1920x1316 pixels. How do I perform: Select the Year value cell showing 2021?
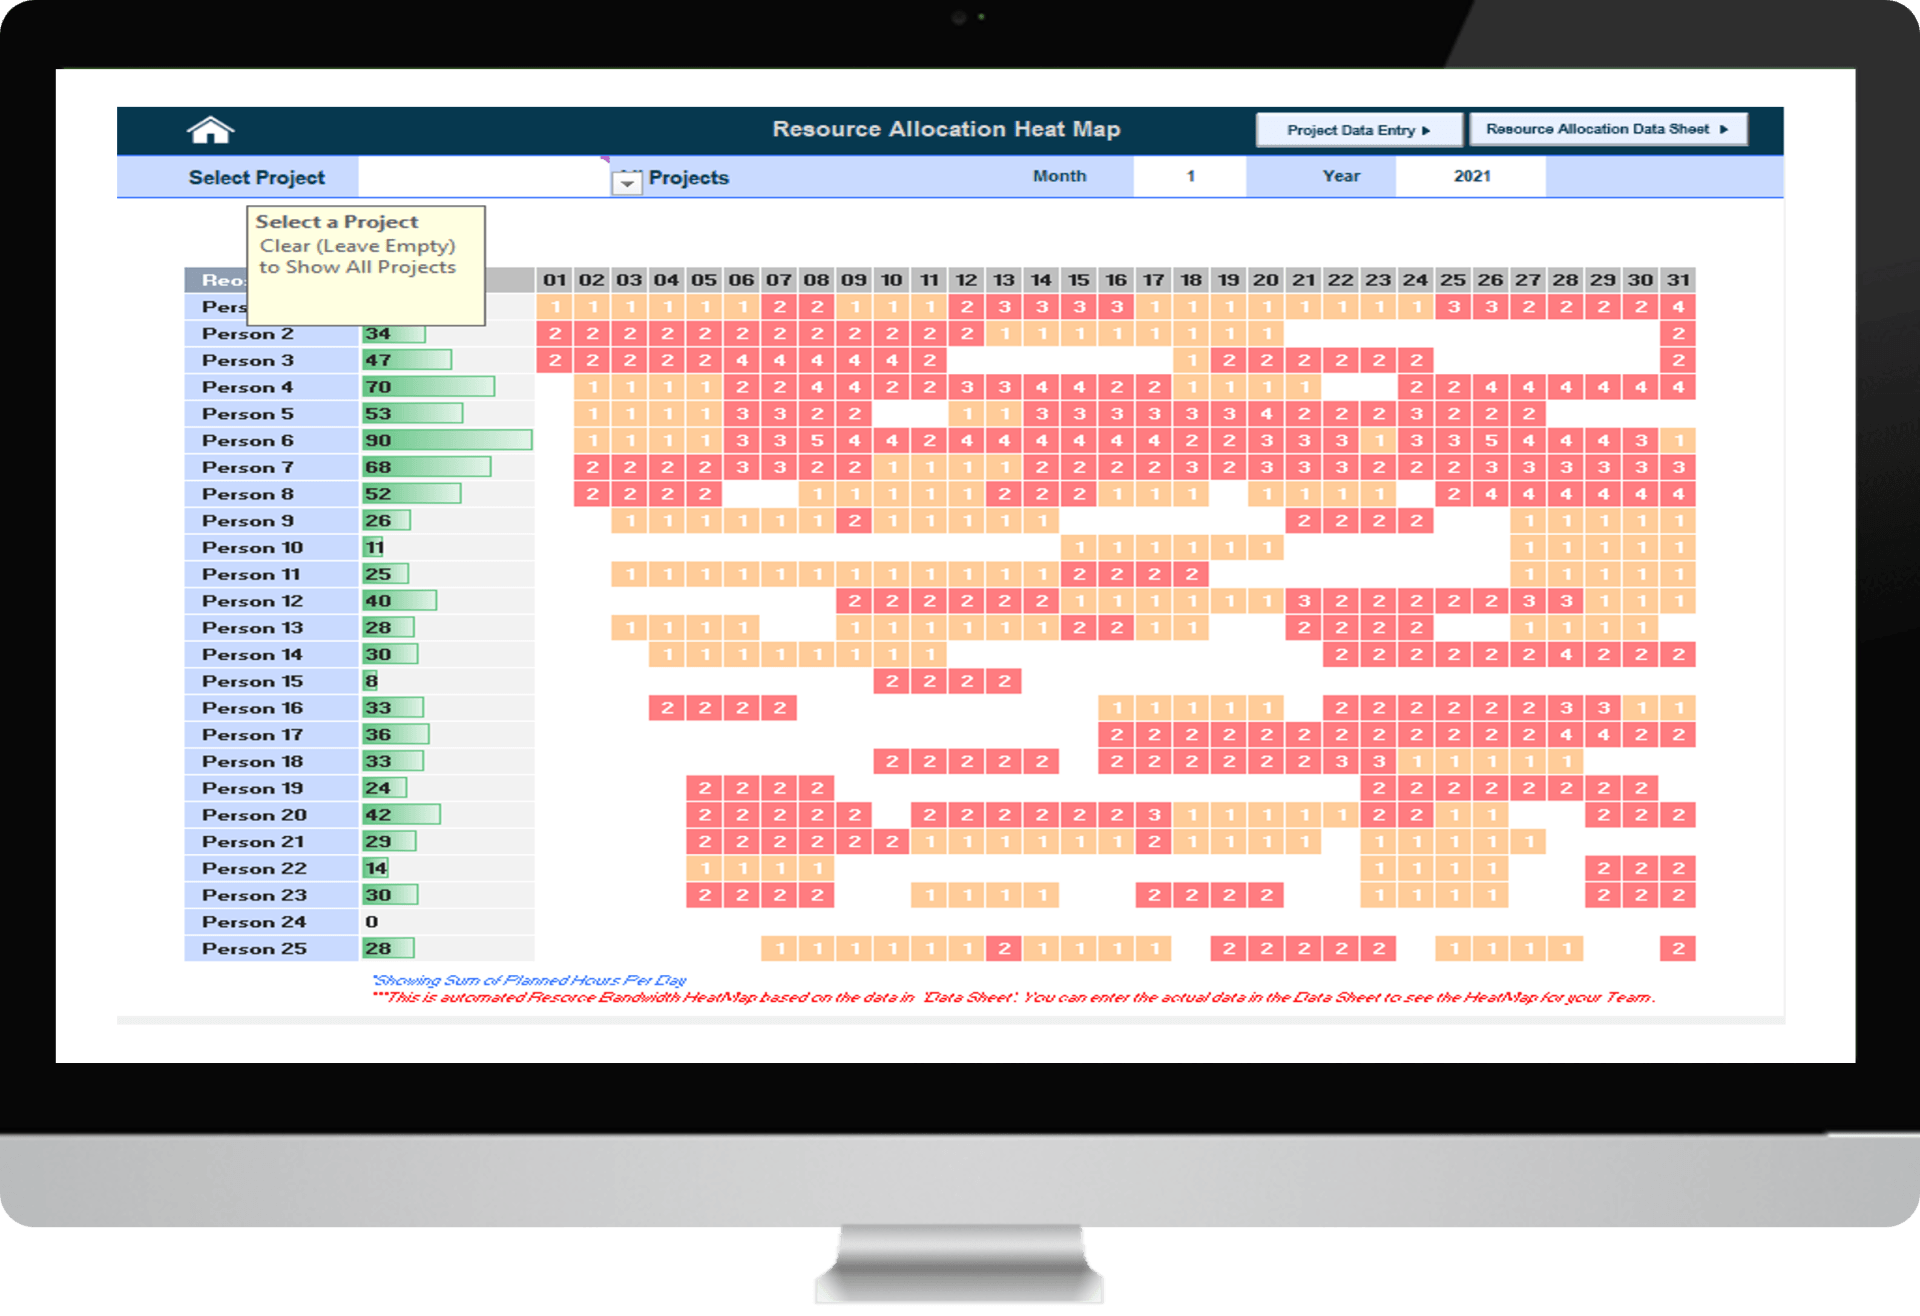point(1471,176)
